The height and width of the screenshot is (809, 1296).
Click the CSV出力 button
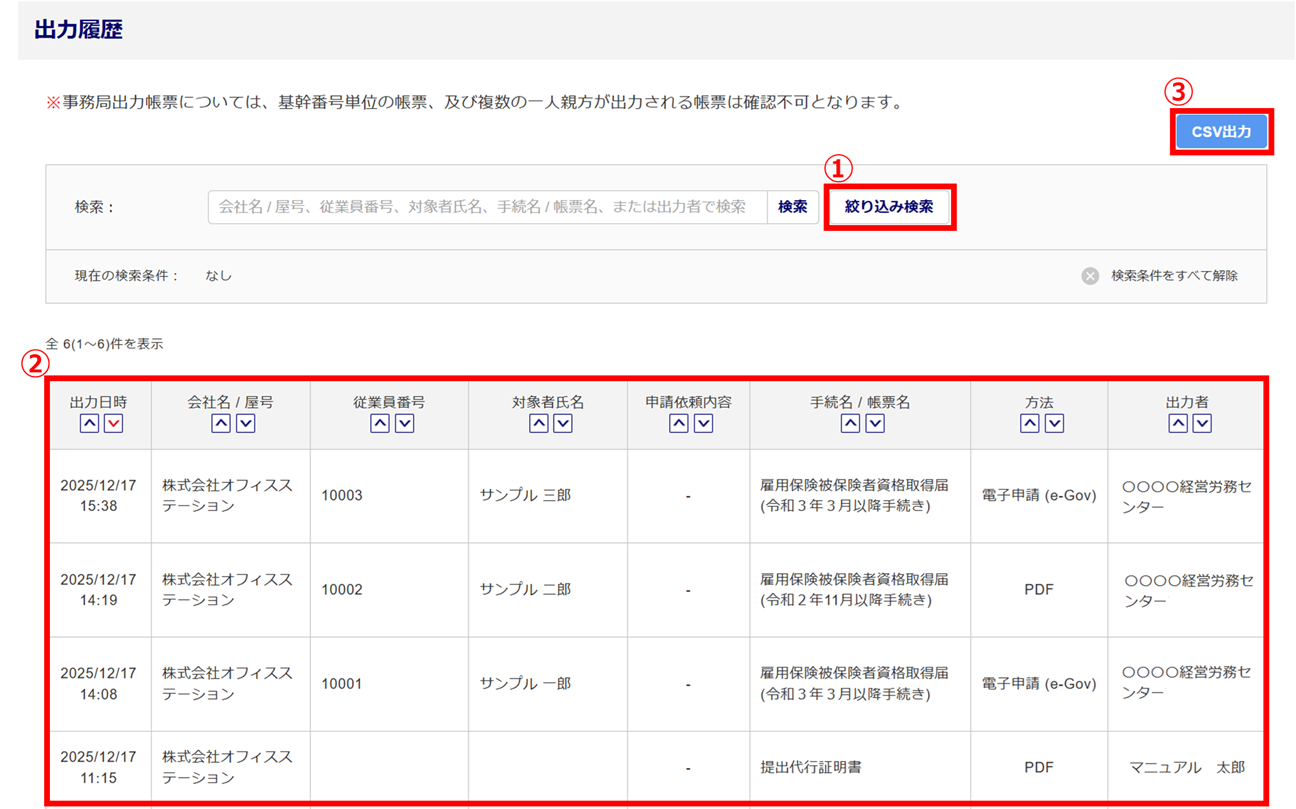(x=1221, y=132)
